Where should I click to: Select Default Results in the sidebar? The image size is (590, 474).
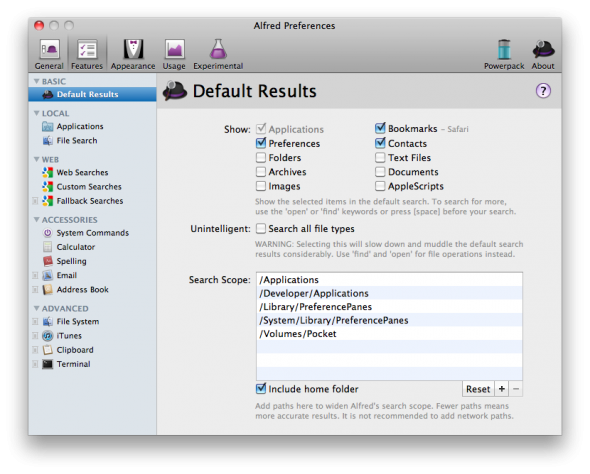pyautogui.click(x=92, y=94)
